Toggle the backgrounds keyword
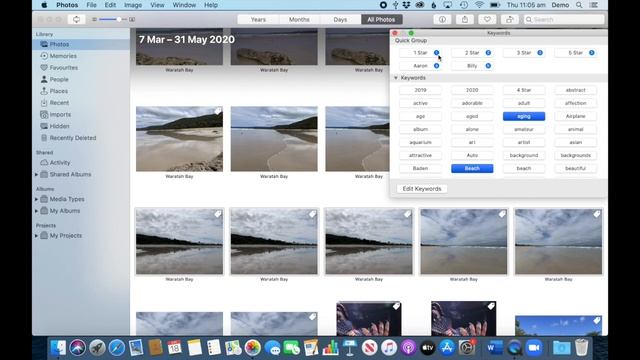Screen dimensions: 640x360 576,156
